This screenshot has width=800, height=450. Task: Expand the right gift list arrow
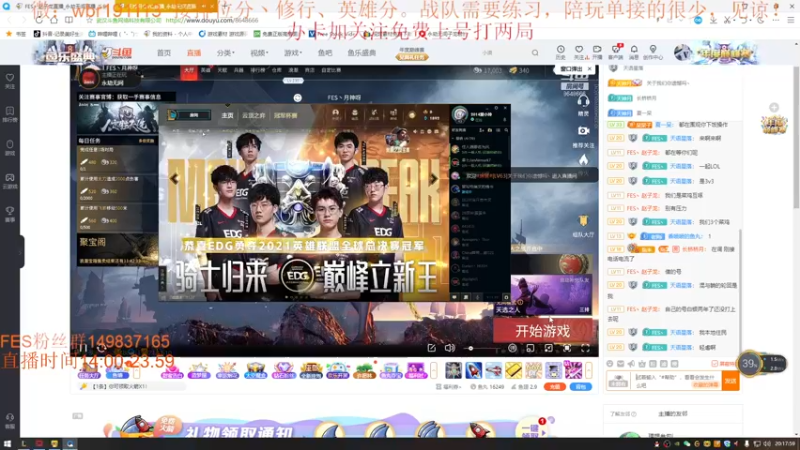(x=589, y=370)
